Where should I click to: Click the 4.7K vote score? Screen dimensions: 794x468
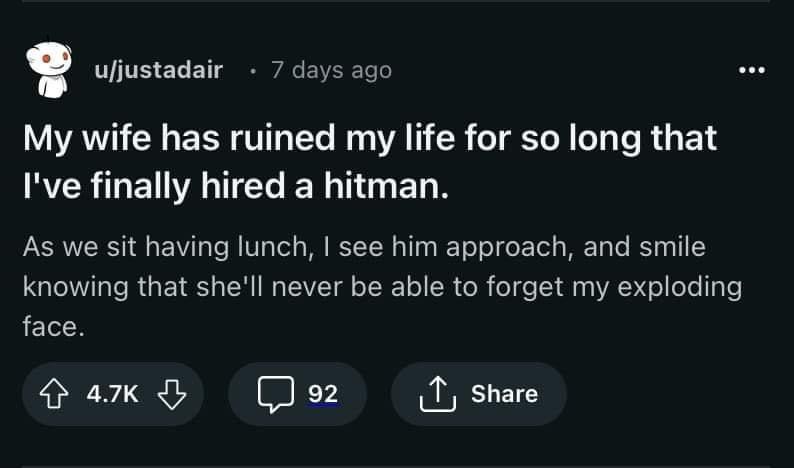coord(114,394)
